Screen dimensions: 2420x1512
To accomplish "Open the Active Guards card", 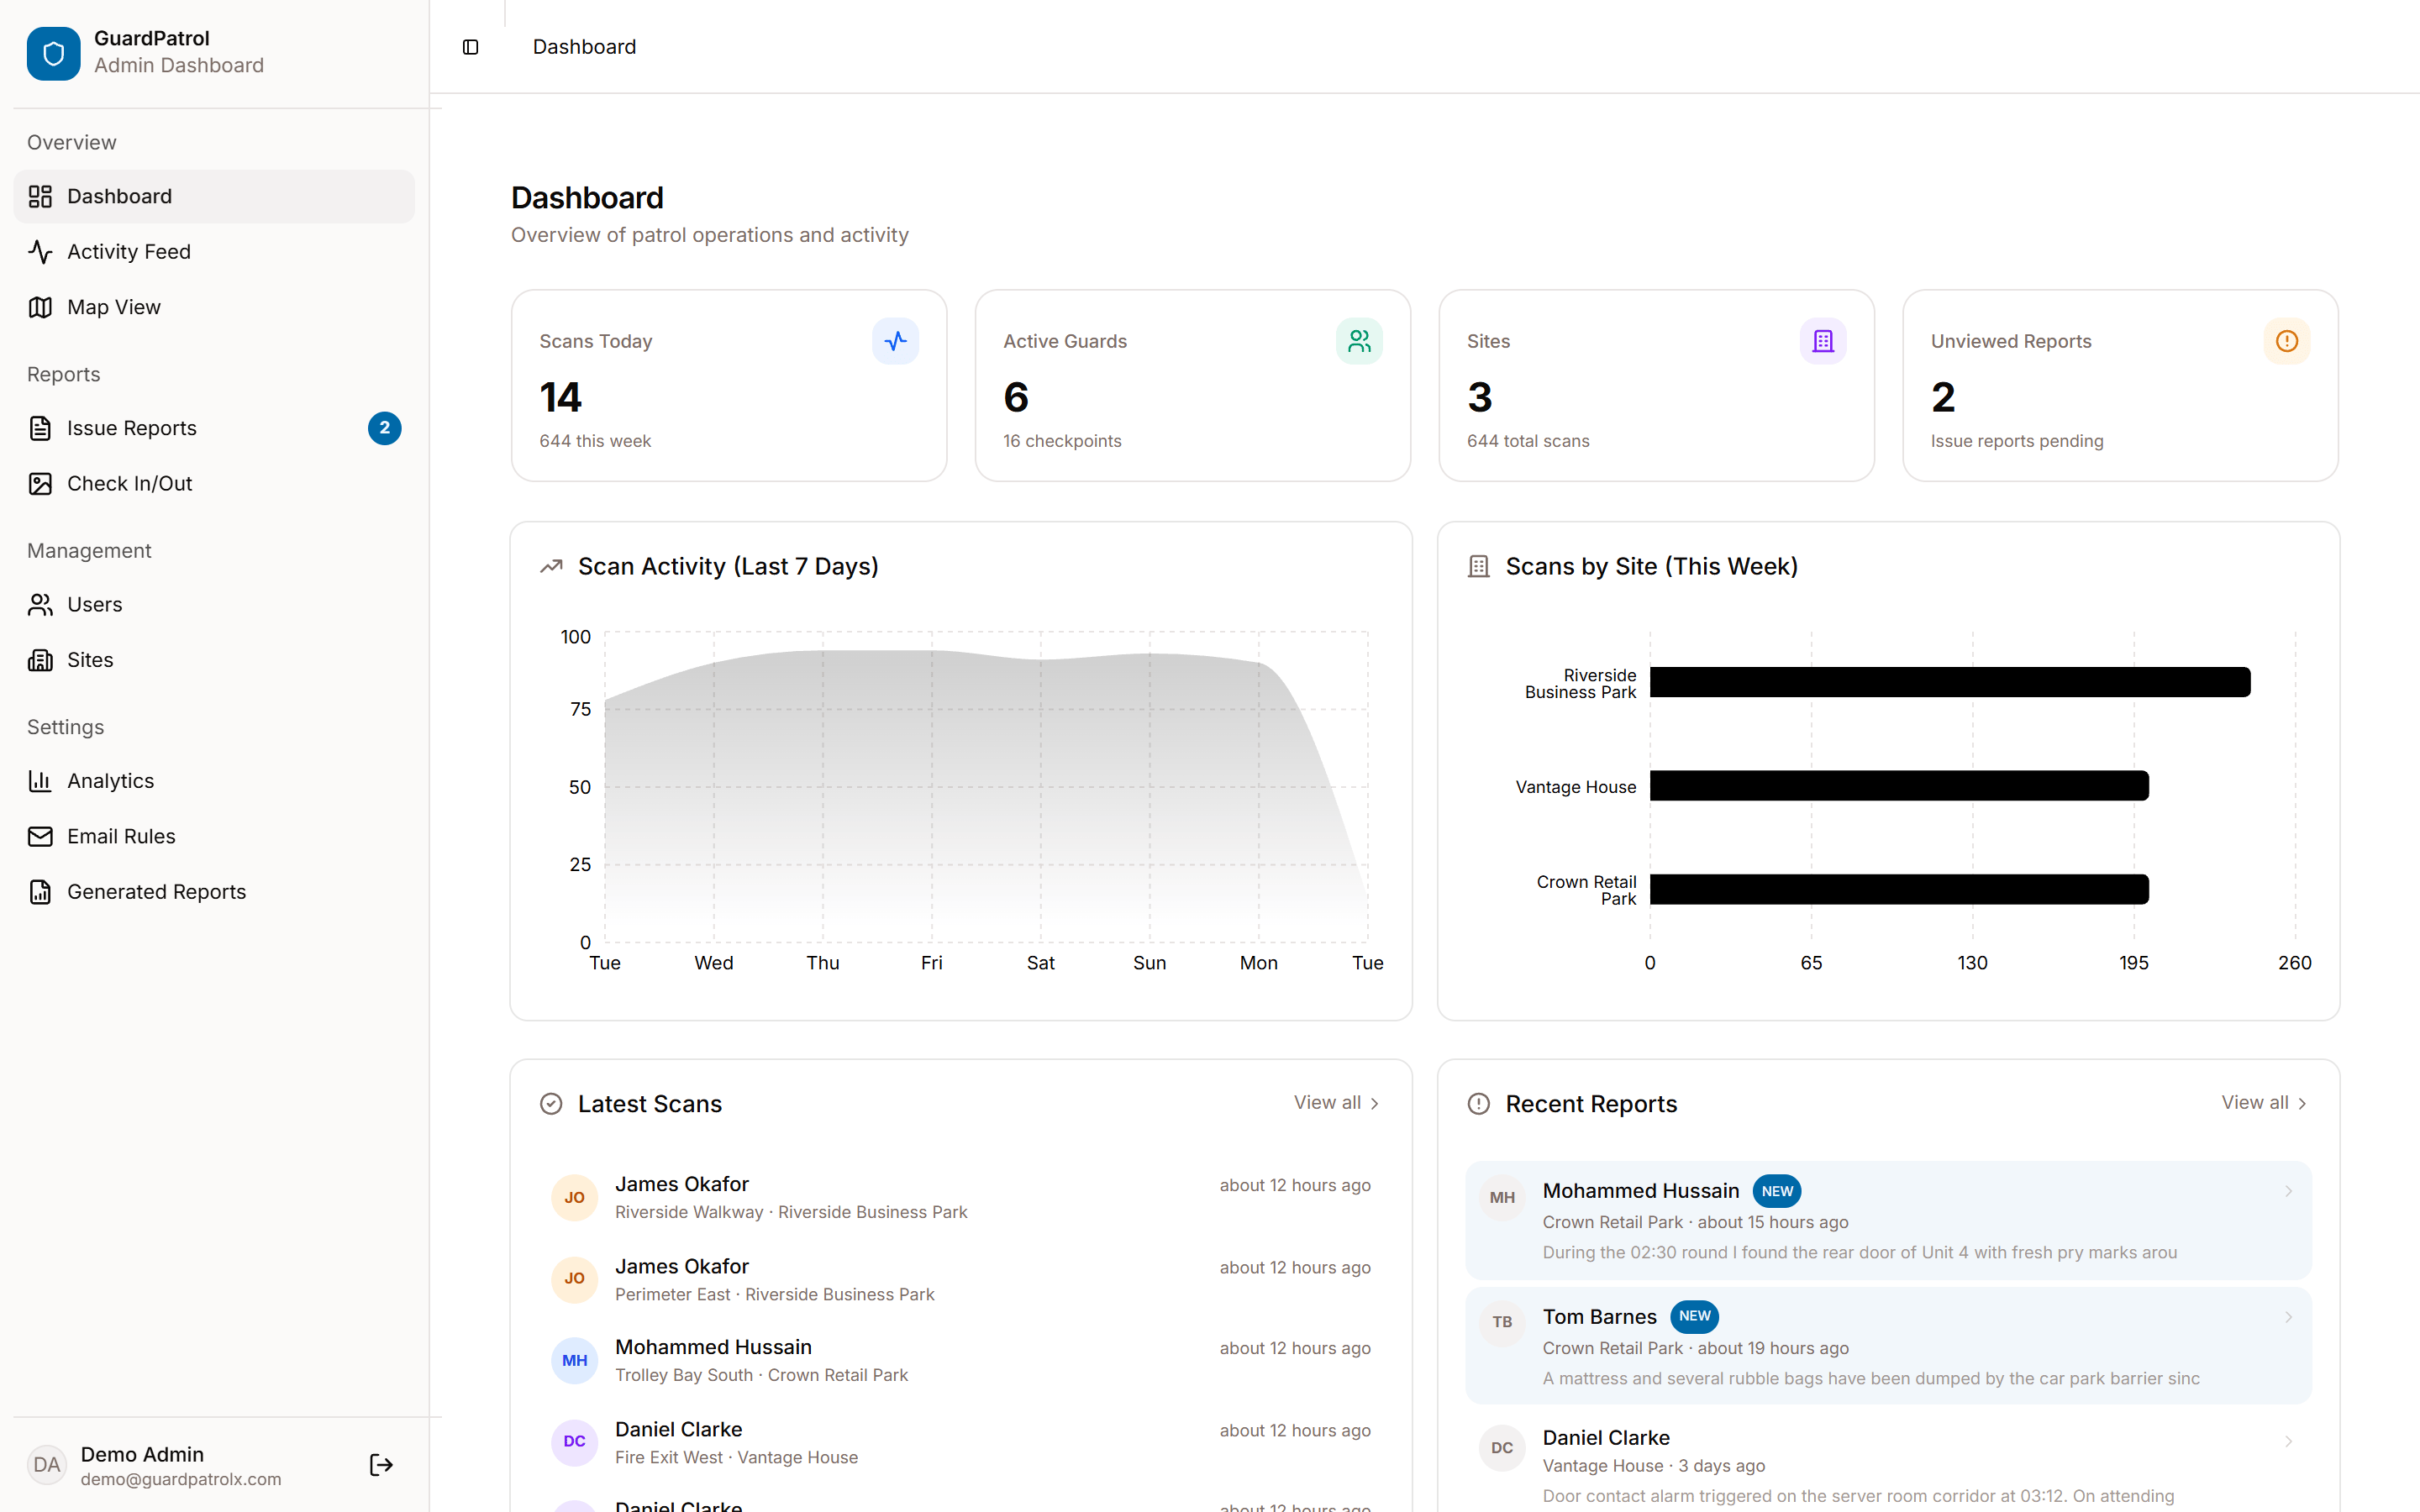I will (x=1193, y=386).
